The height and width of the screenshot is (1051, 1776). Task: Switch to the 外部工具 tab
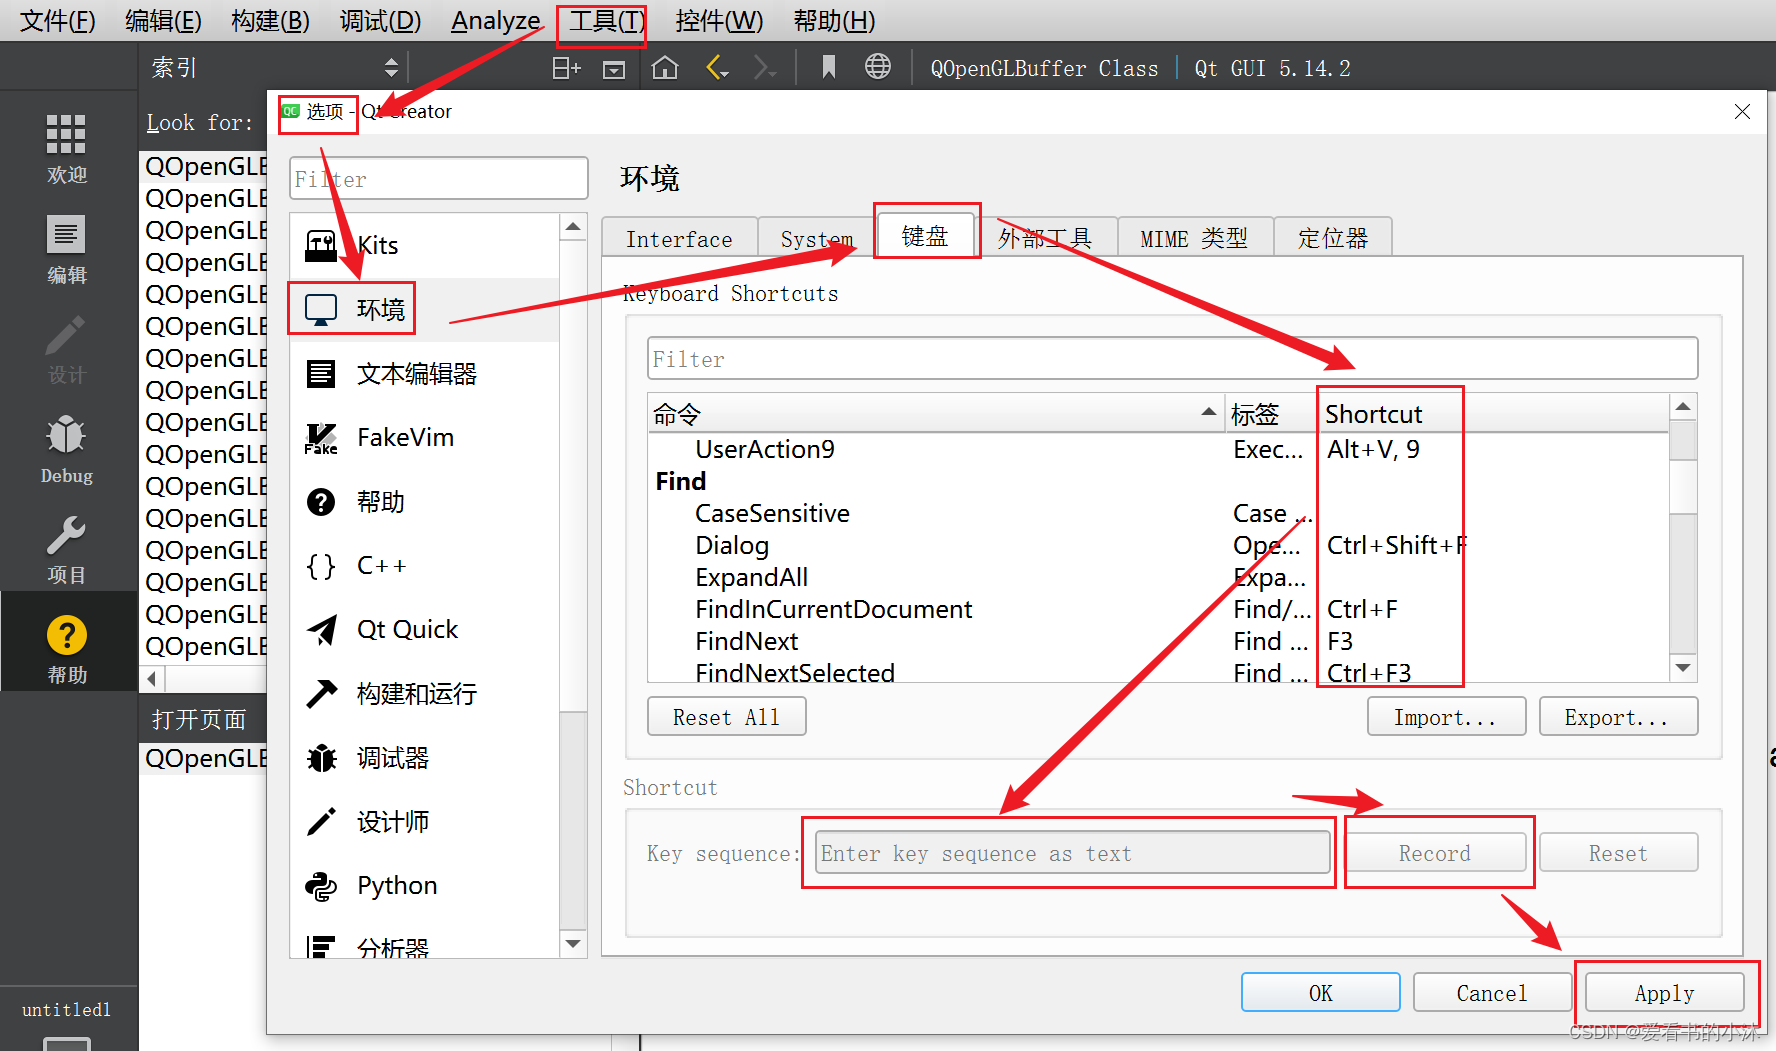click(1045, 239)
